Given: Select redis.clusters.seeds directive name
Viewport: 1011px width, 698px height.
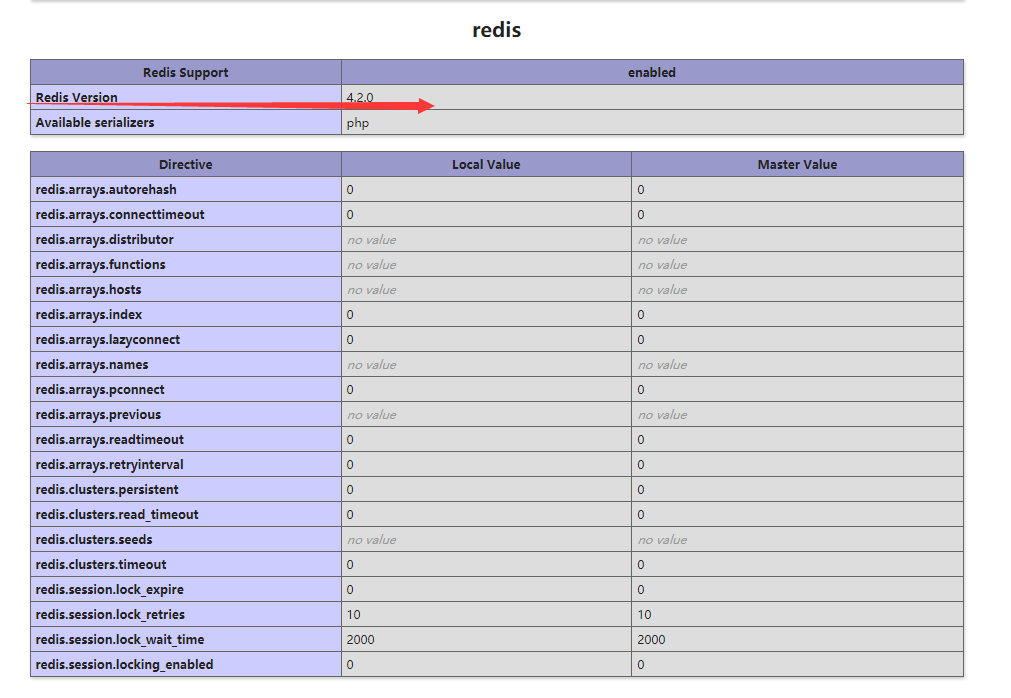Looking at the screenshot, I should [x=94, y=539].
